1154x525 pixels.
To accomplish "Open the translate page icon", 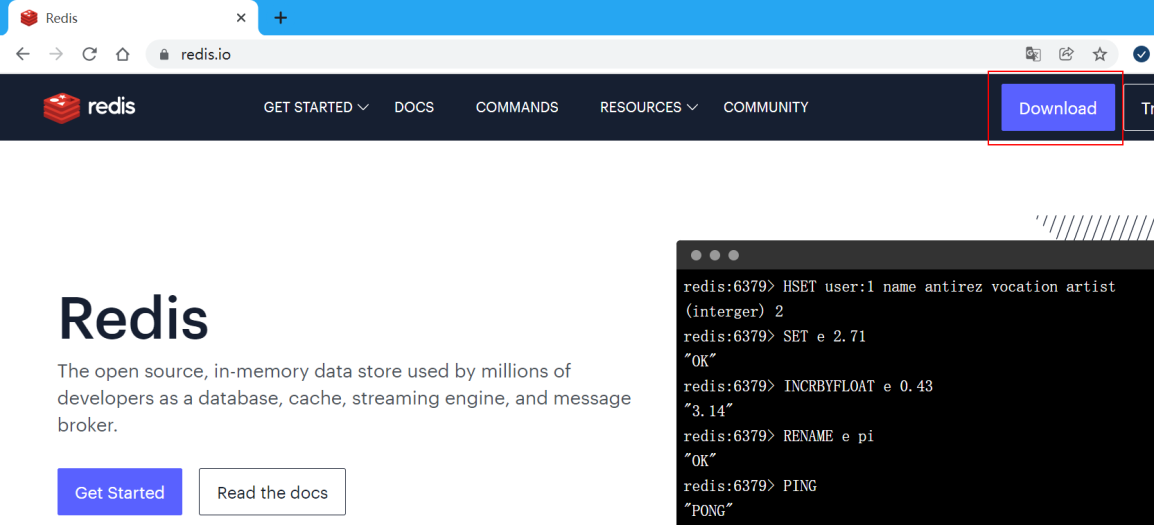I will tap(1033, 54).
